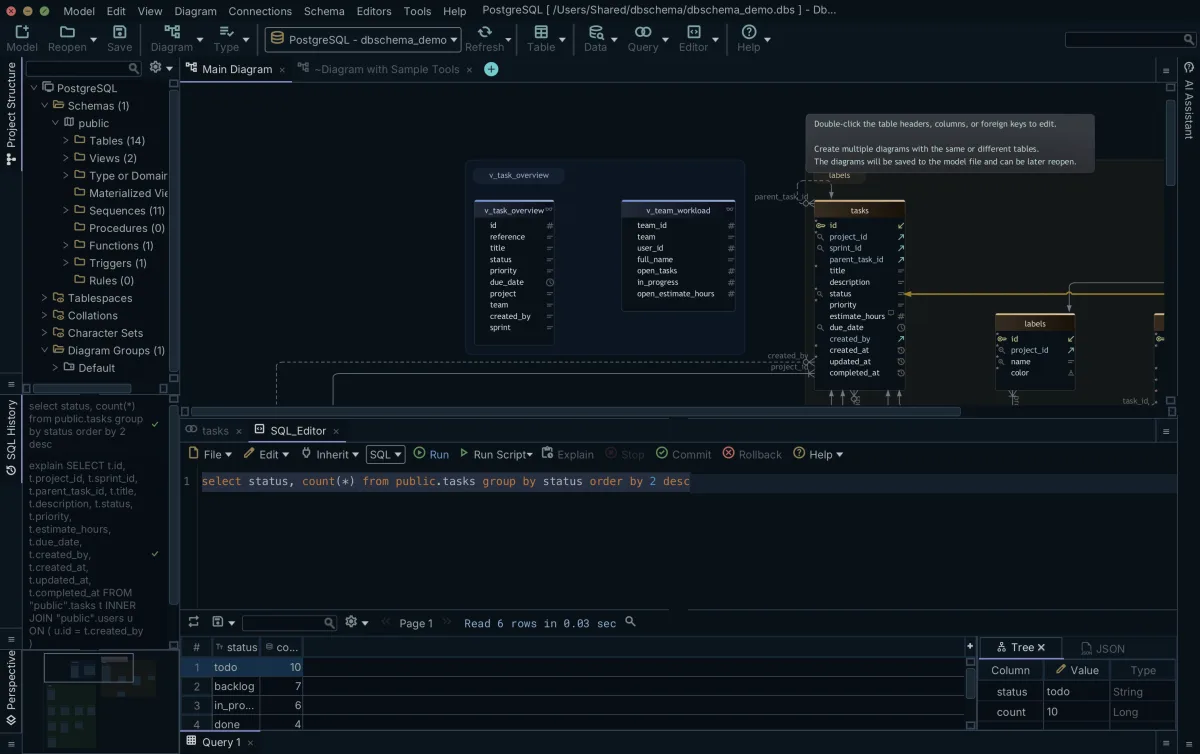The width and height of the screenshot is (1200, 754).
Task: Open the Inherit dropdown in editor toolbar
Action: pyautogui.click(x=331, y=454)
